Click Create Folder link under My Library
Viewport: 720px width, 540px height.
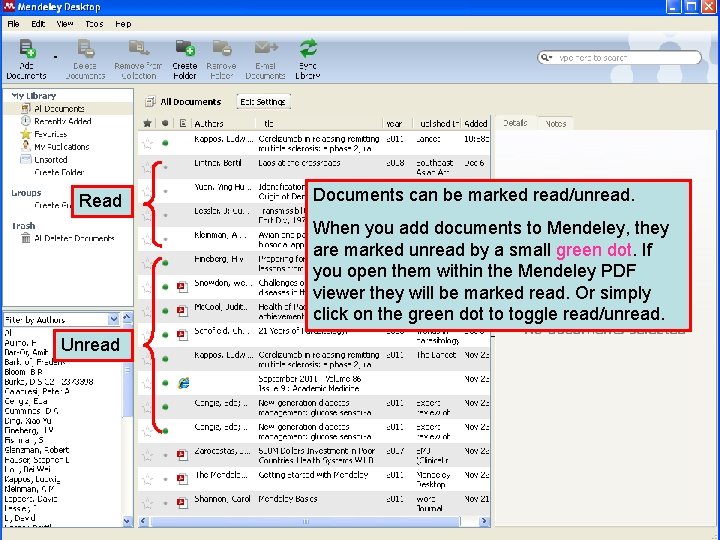coord(59,173)
